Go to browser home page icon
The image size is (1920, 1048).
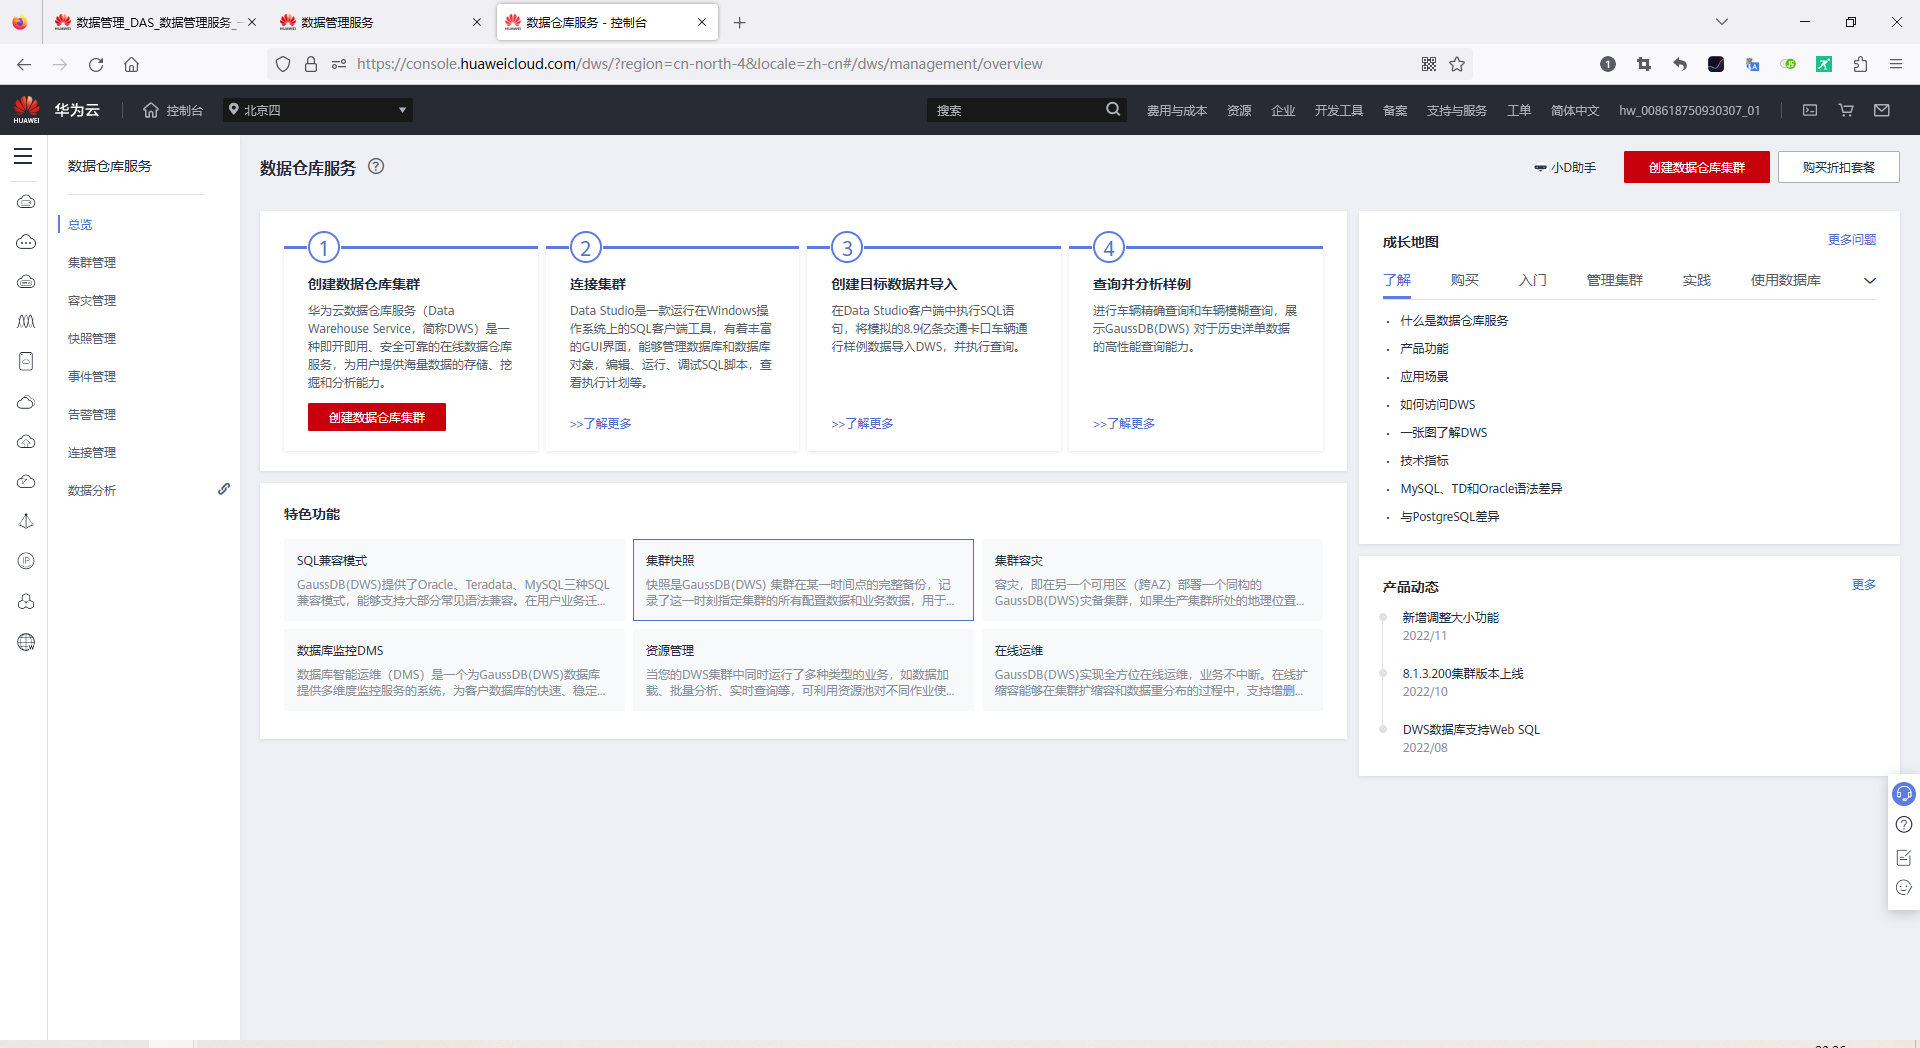pyautogui.click(x=131, y=64)
